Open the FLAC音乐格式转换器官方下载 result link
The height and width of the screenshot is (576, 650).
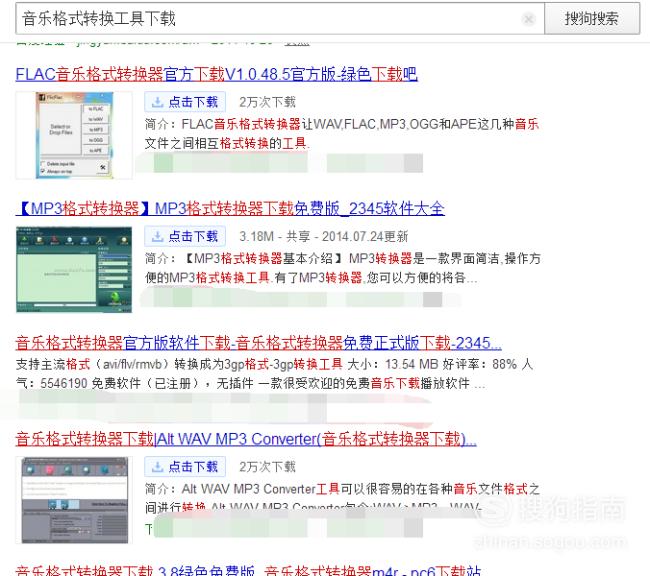click(216, 75)
